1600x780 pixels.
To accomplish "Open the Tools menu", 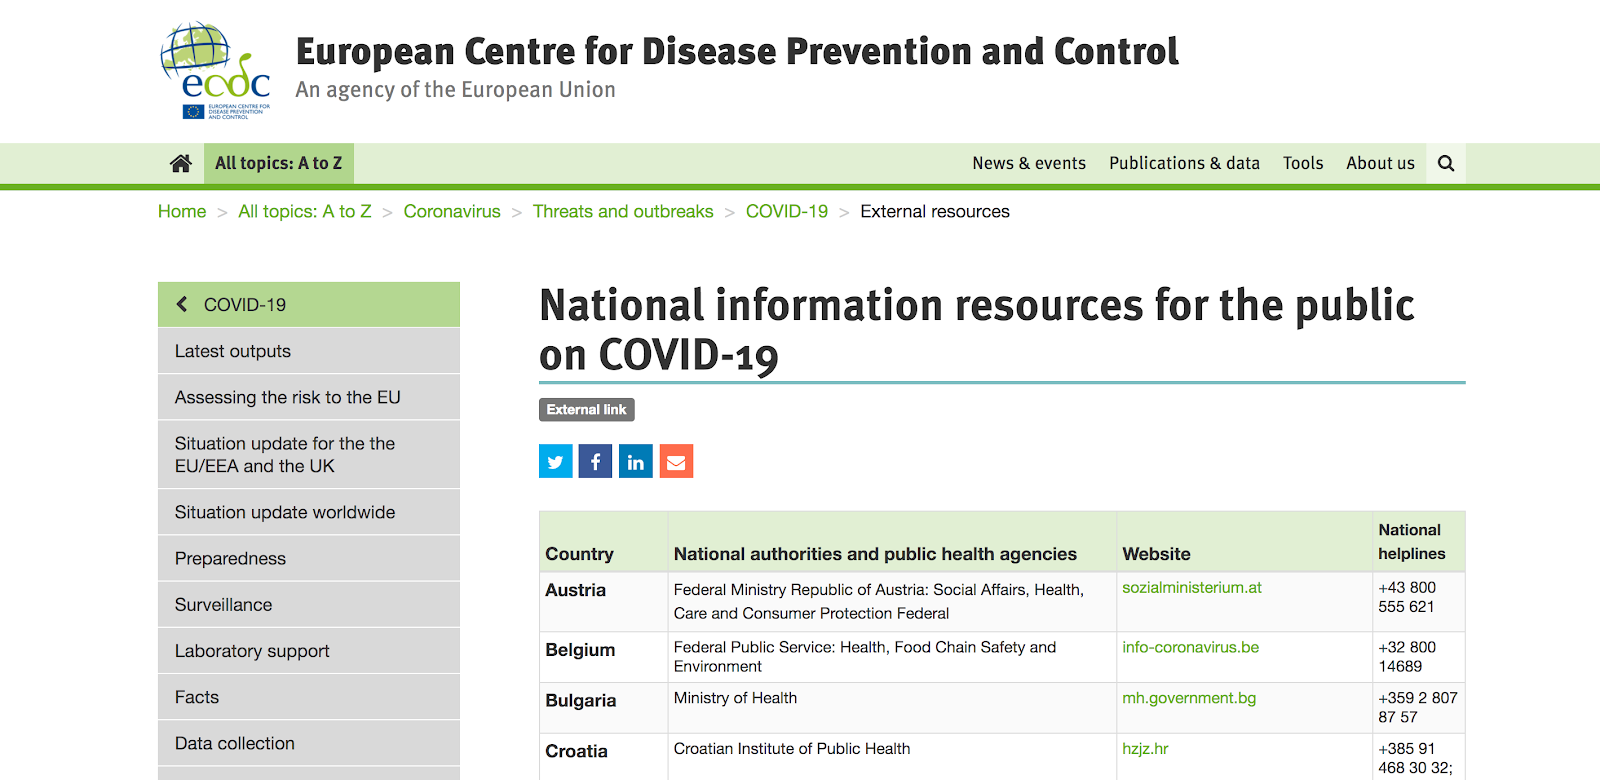I will [1303, 163].
